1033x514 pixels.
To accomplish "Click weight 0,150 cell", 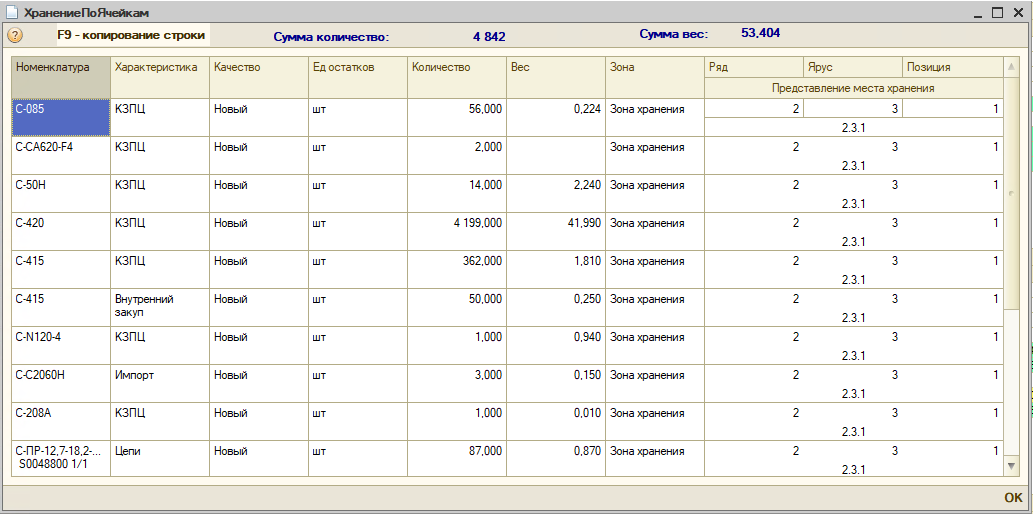I will [556, 384].
